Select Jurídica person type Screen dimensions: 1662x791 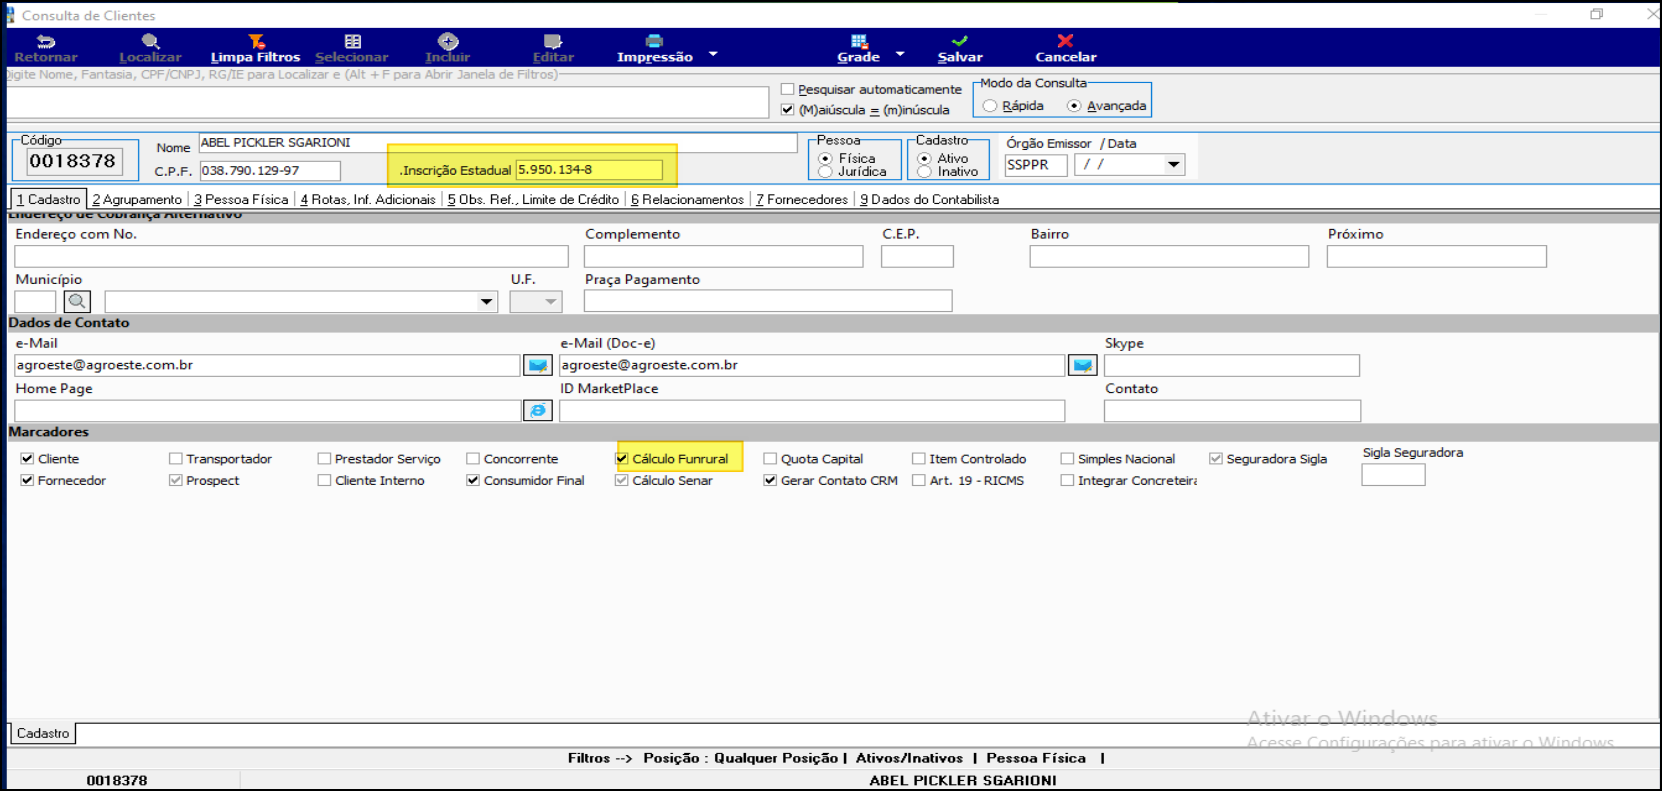[x=825, y=172]
